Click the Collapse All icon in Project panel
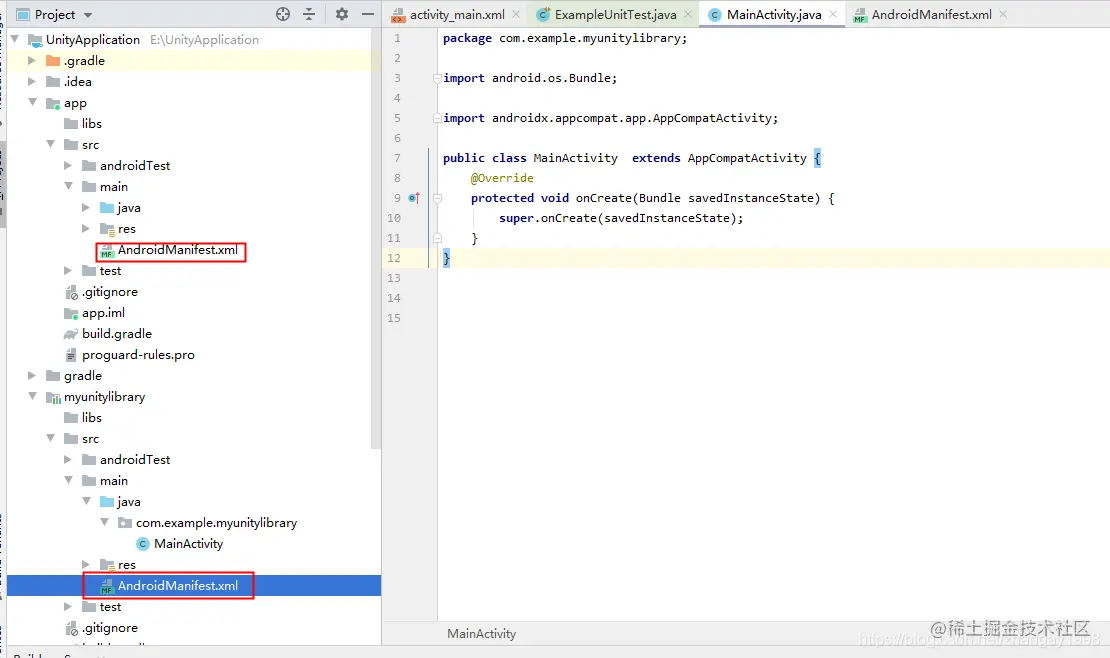This screenshot has height=658, width=1110. (x=309, y=14)
